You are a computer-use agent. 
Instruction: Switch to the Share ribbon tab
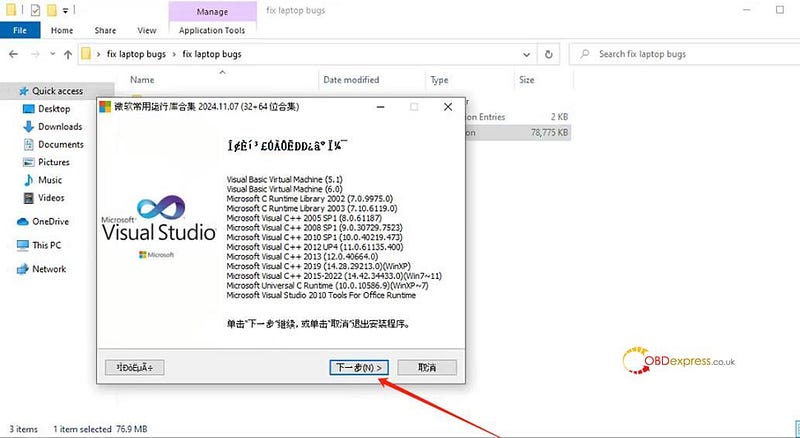click(105, 30)
